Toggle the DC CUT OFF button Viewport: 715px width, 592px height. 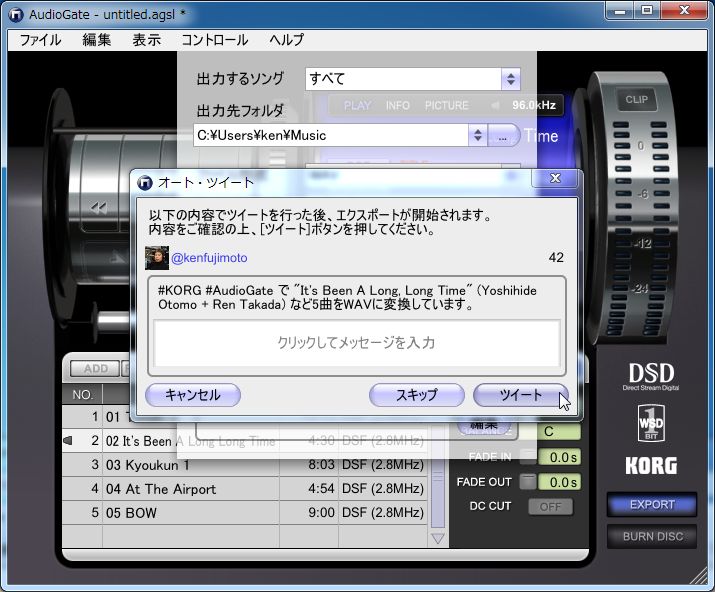click(550, 507)
